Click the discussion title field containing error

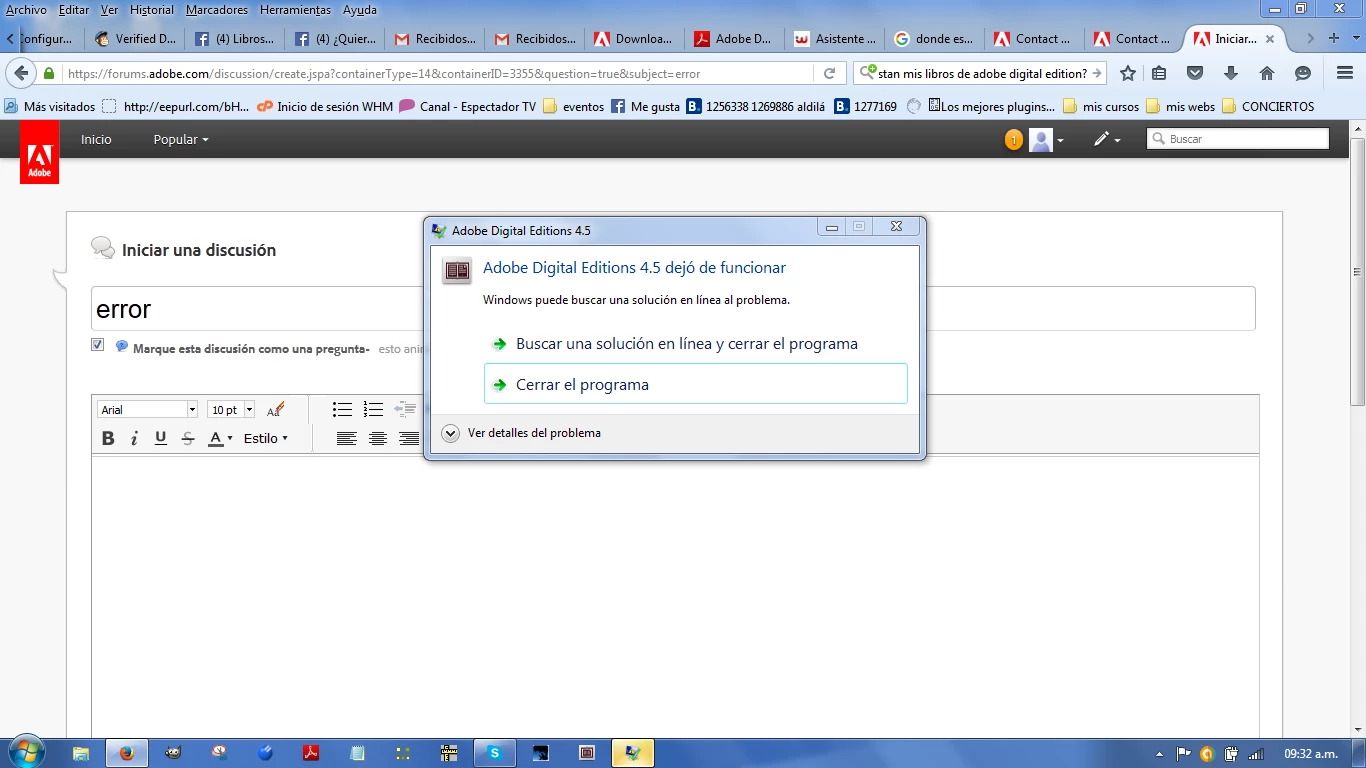673,309
